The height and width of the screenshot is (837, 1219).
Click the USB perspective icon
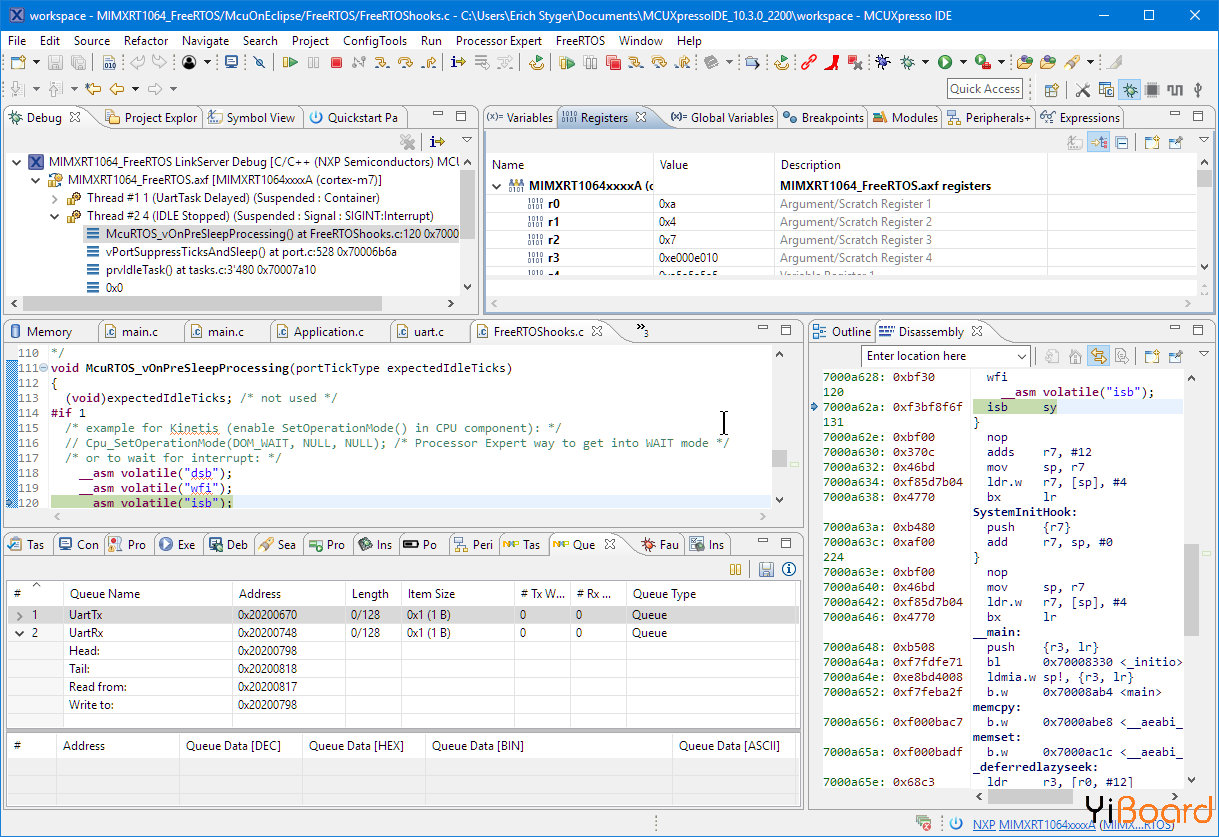click(x=1199, y=89)
